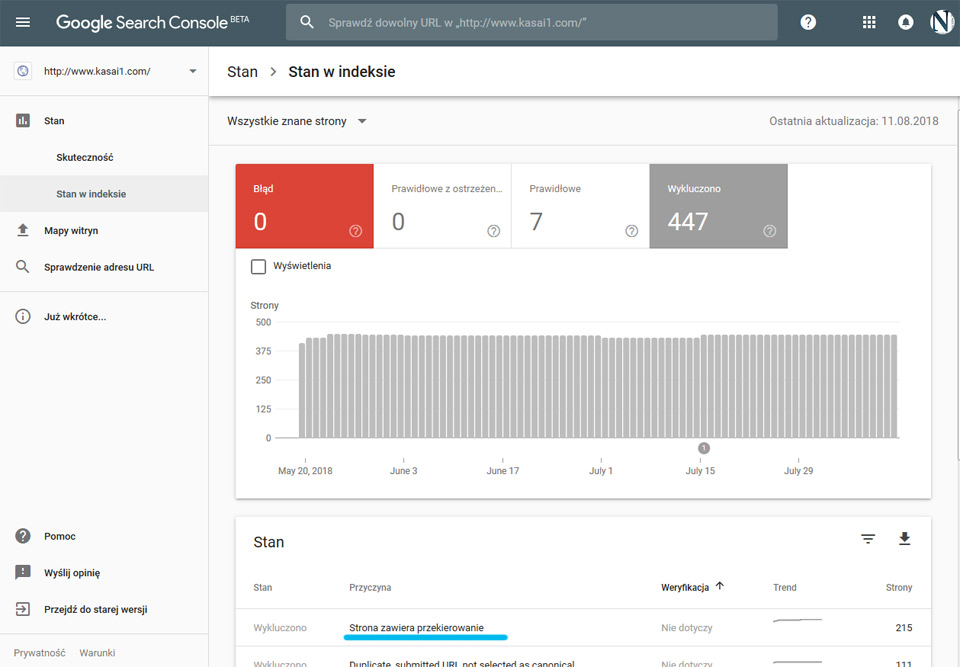Open help tooltip on the Wykluczono card

coord(770,231)
